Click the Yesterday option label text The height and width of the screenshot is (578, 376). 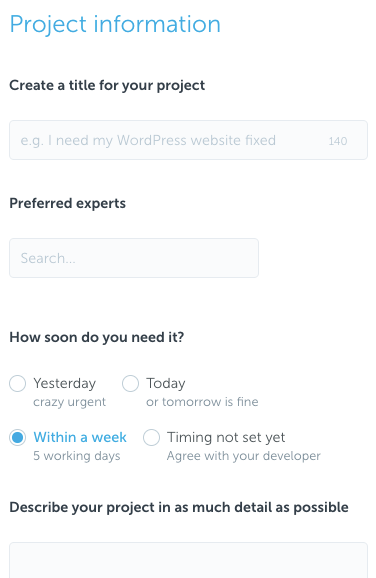(x=65, y=384)
